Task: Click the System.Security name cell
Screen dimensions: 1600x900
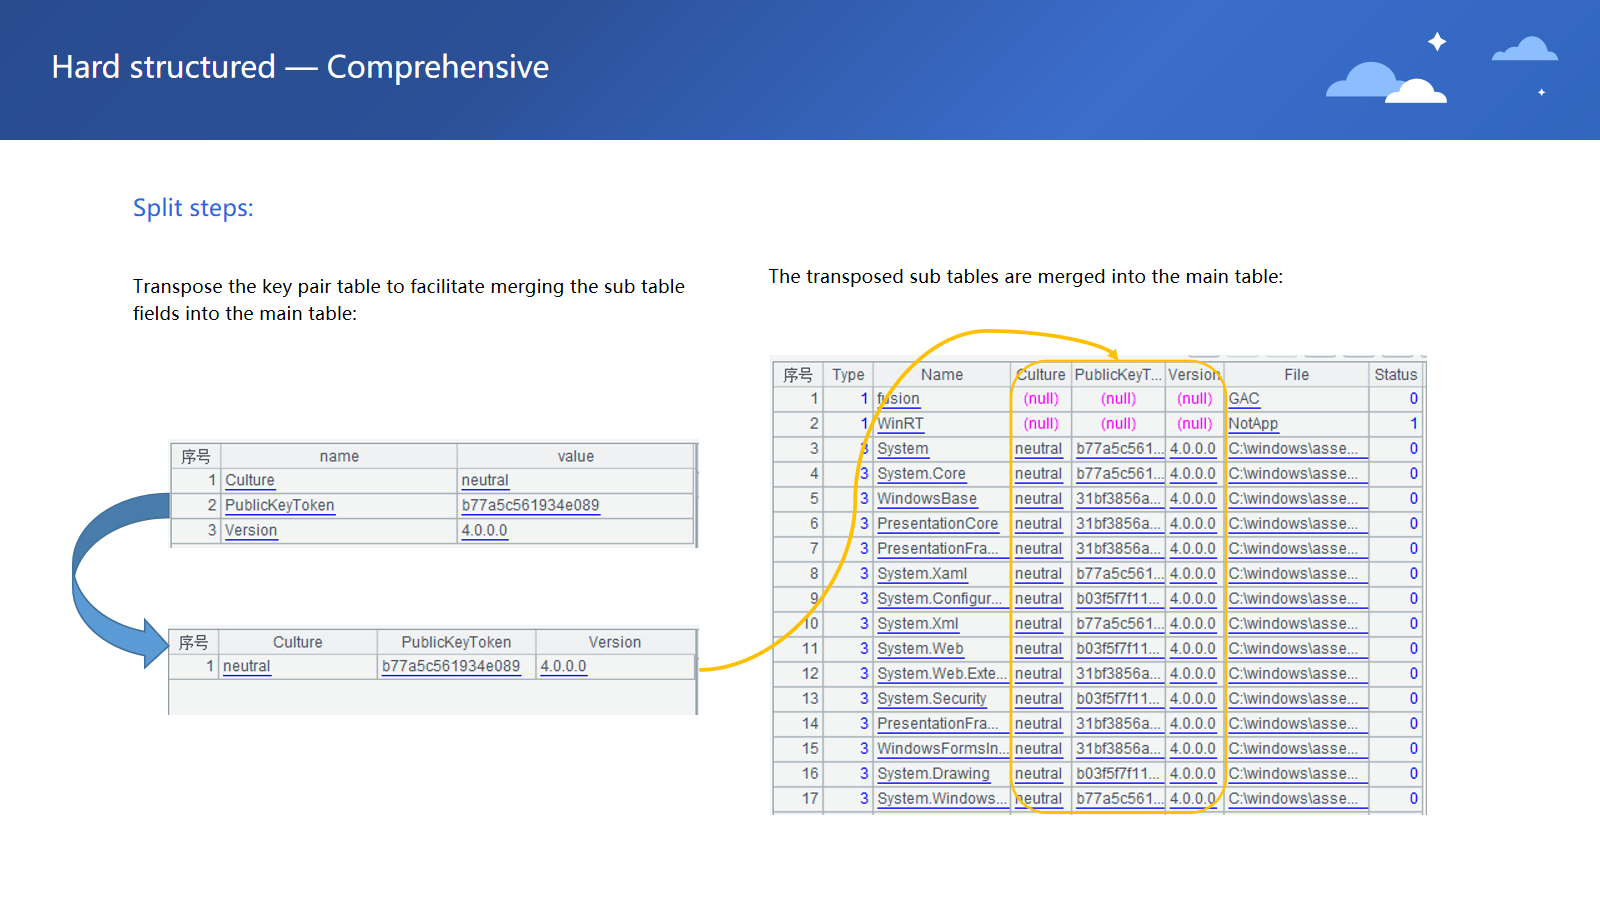Action: point(932,698)
